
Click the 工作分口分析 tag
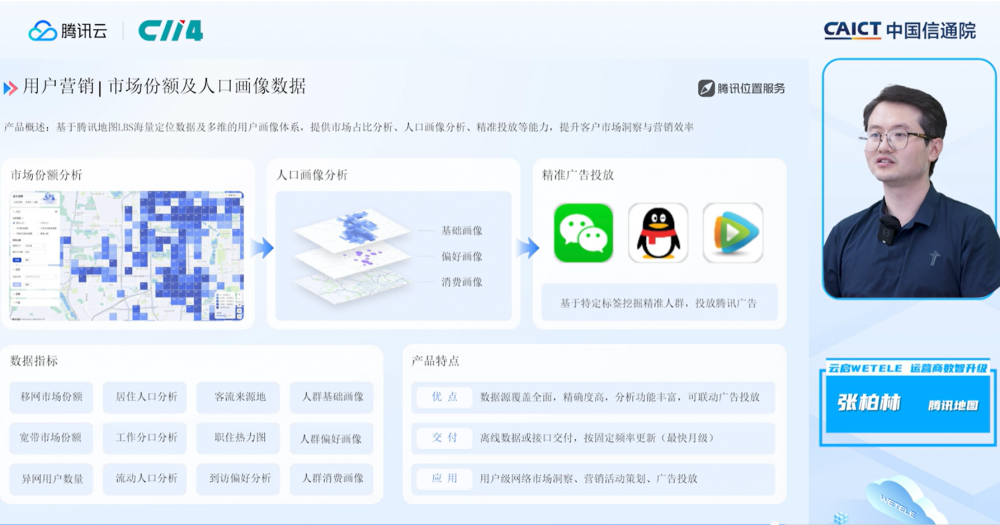[145, 438]
